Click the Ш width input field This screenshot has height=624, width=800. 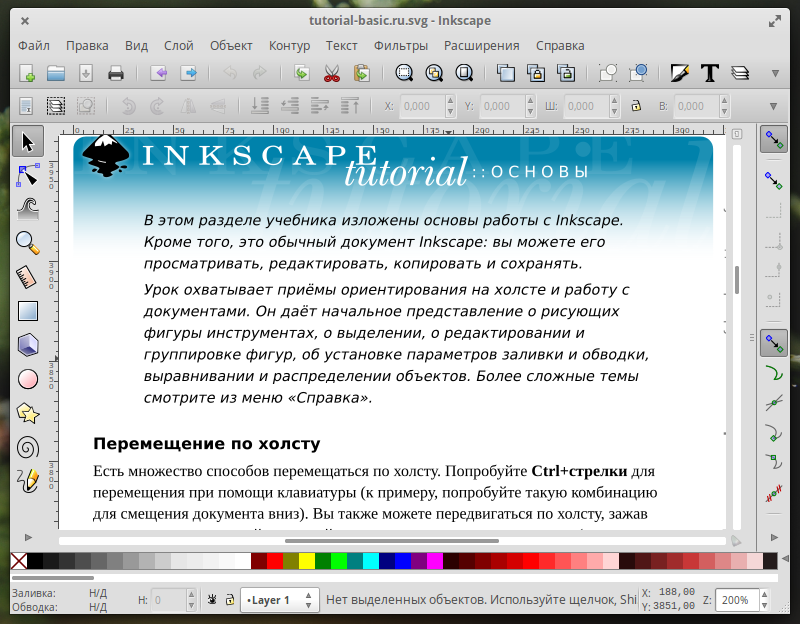point(587,106)
